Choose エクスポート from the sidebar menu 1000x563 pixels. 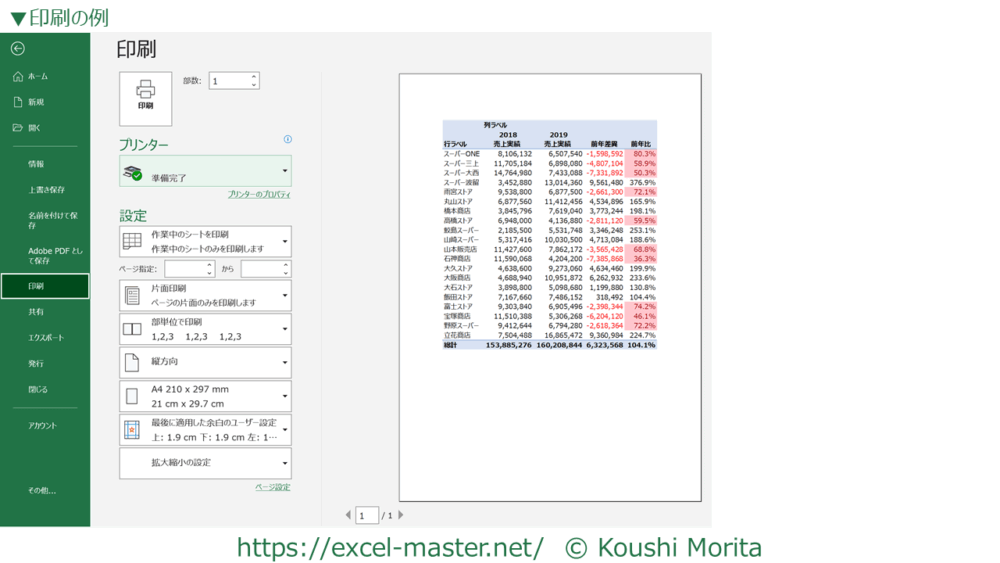coord(46,338)
